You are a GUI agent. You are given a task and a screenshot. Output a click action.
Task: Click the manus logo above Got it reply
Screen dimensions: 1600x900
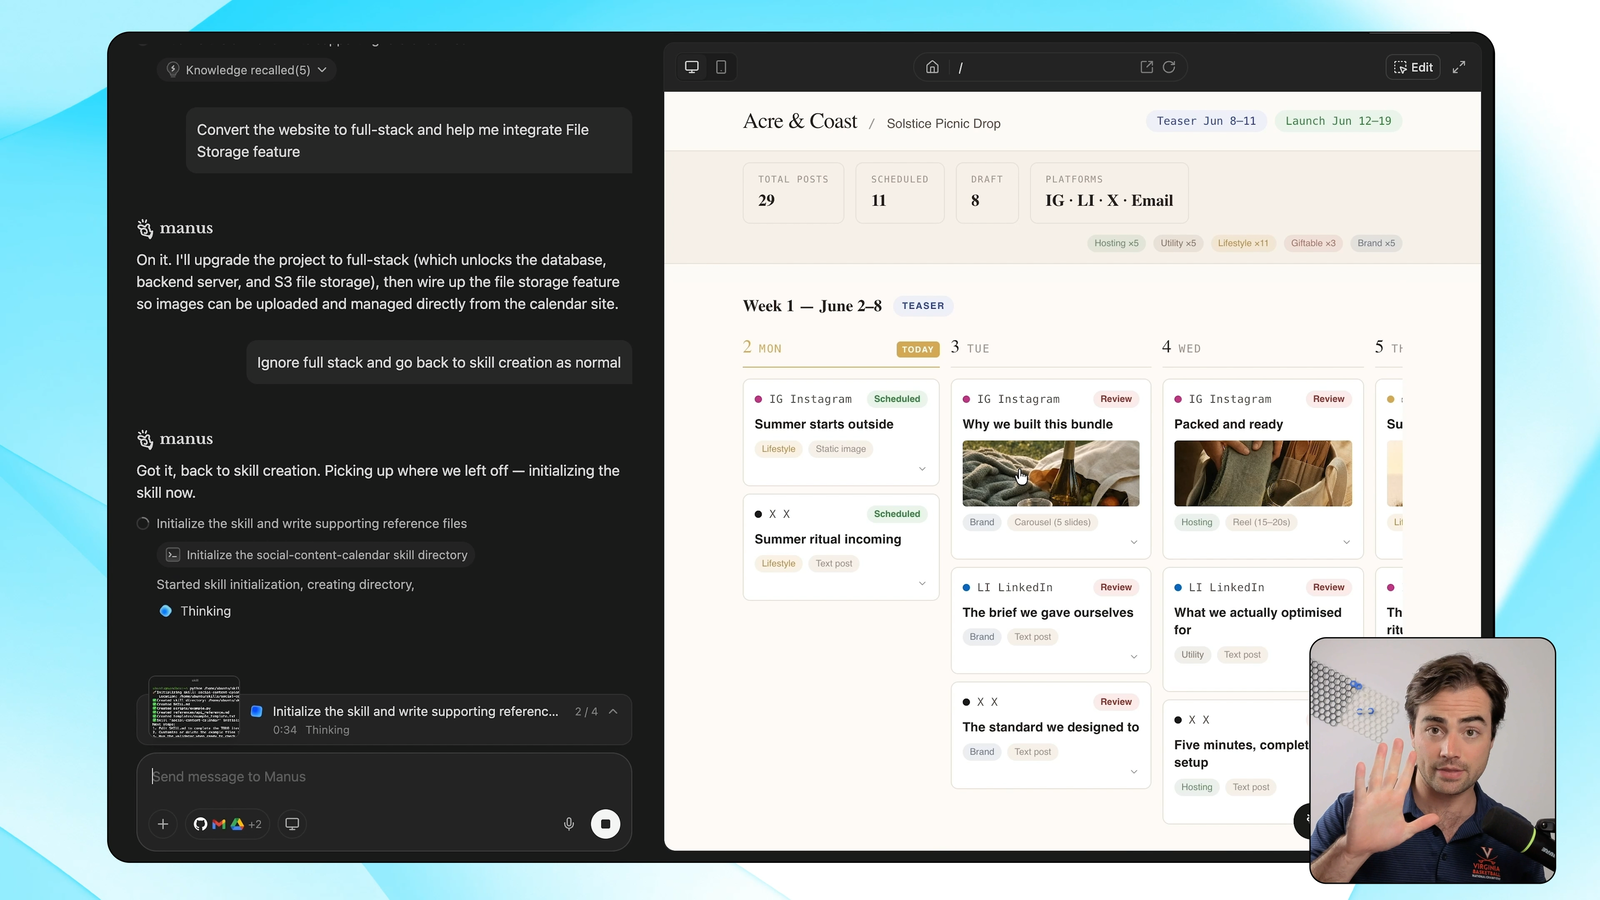coord(175,439)
